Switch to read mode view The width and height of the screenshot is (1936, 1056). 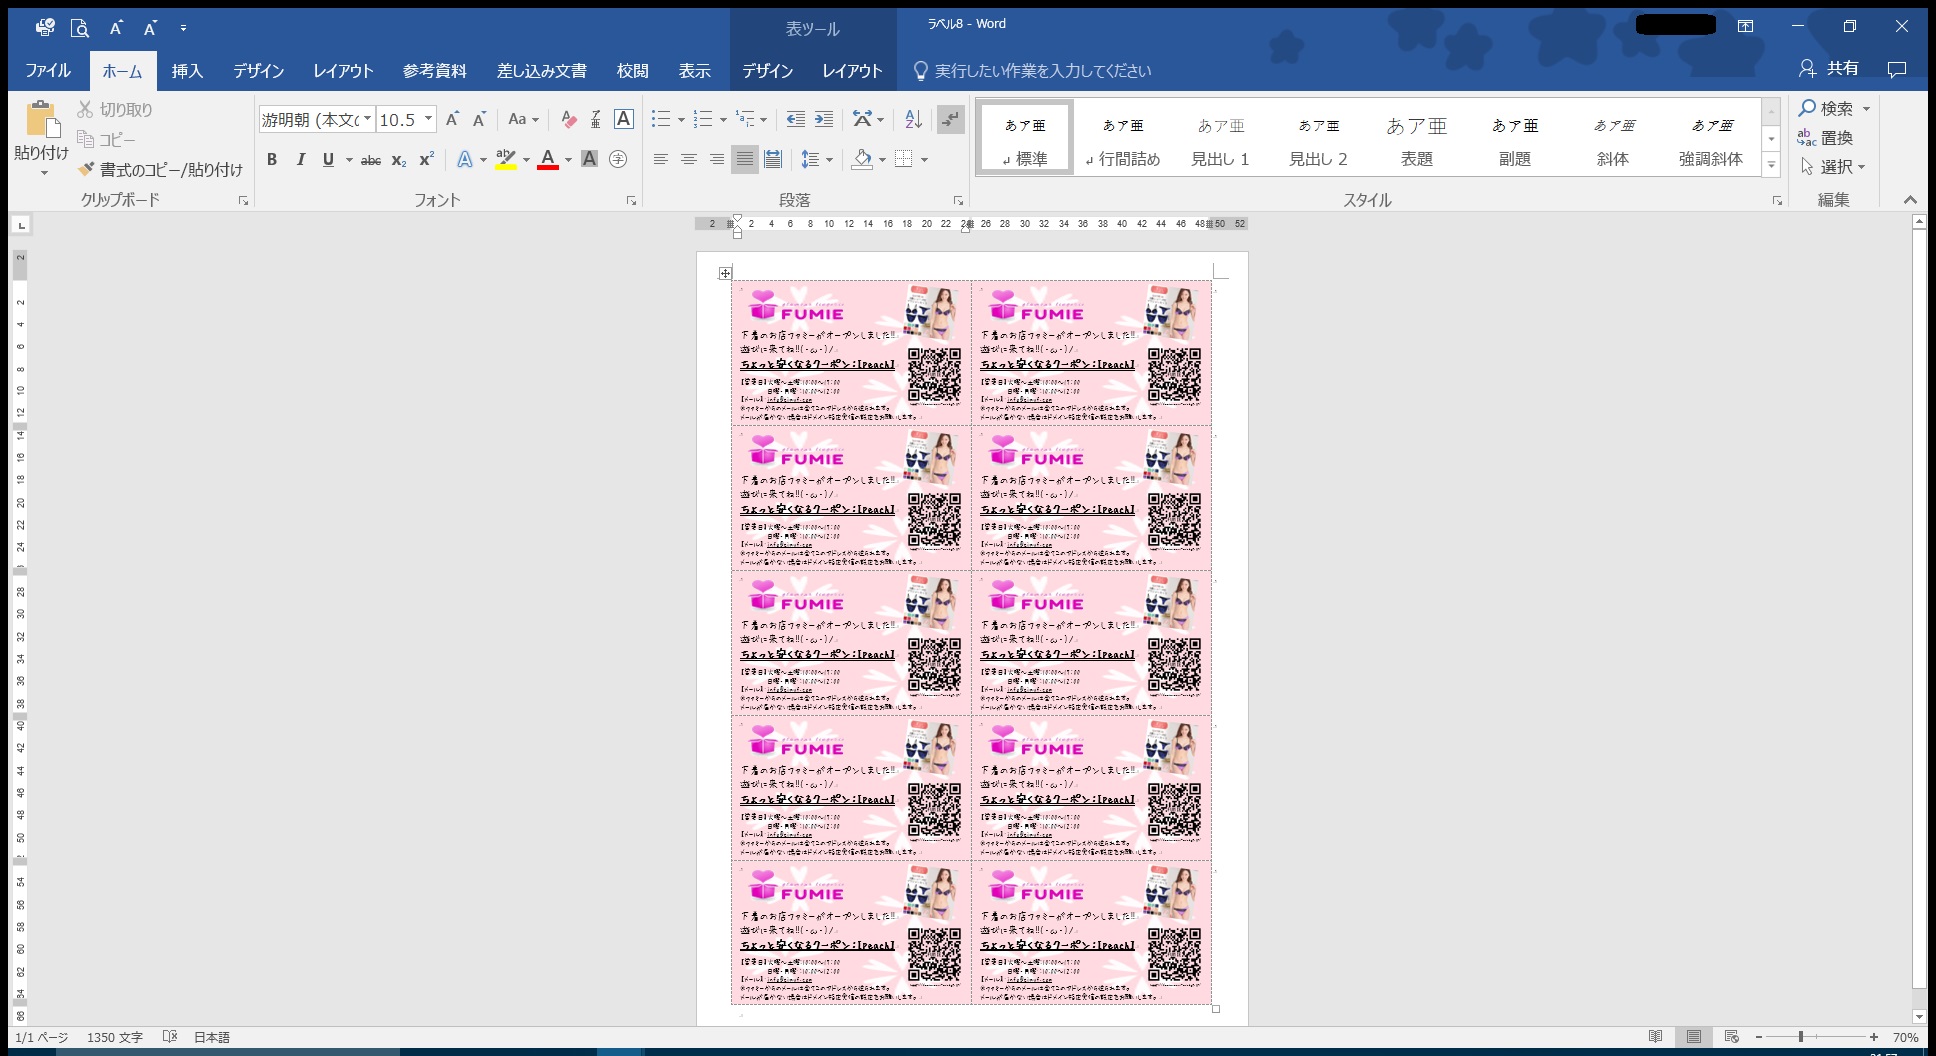tap(1656, 1037)
